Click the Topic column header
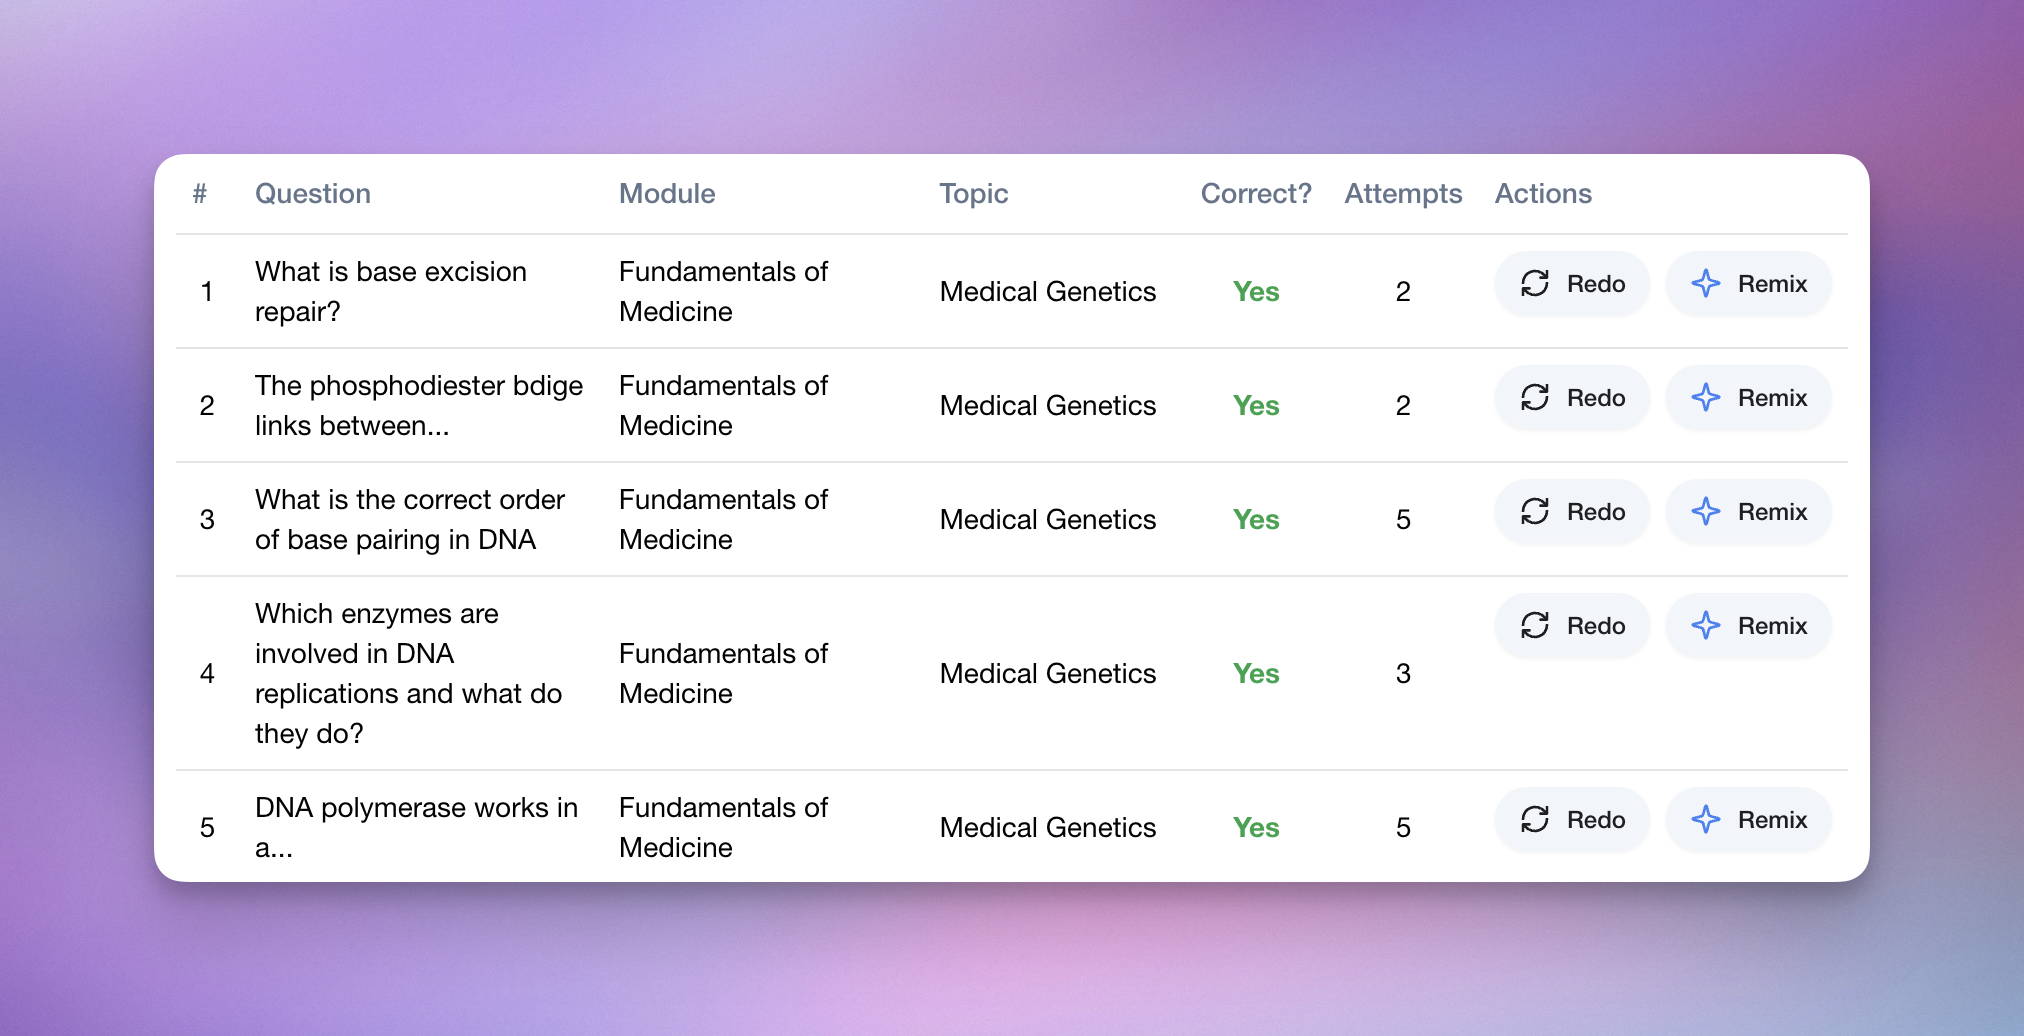This screenshot has height=1036, width=2024. pos(973,193)
